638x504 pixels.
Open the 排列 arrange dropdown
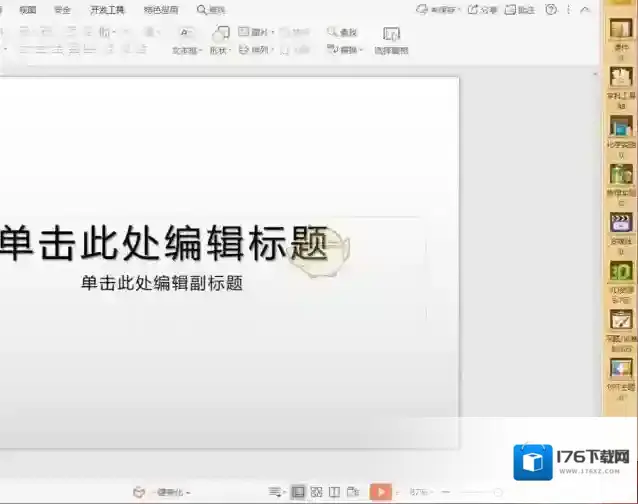point(256,50)
